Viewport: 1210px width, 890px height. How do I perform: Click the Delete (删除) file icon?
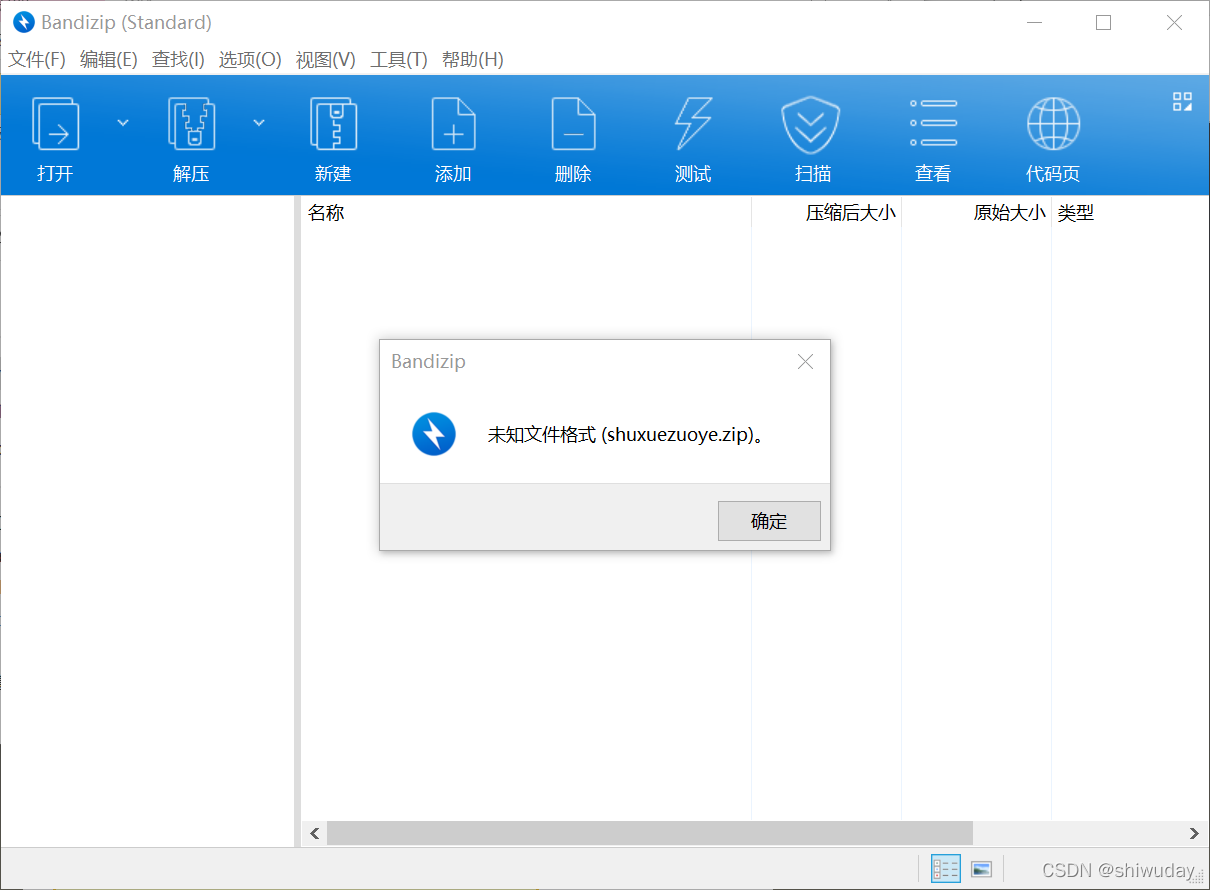[x=573, y=124]
